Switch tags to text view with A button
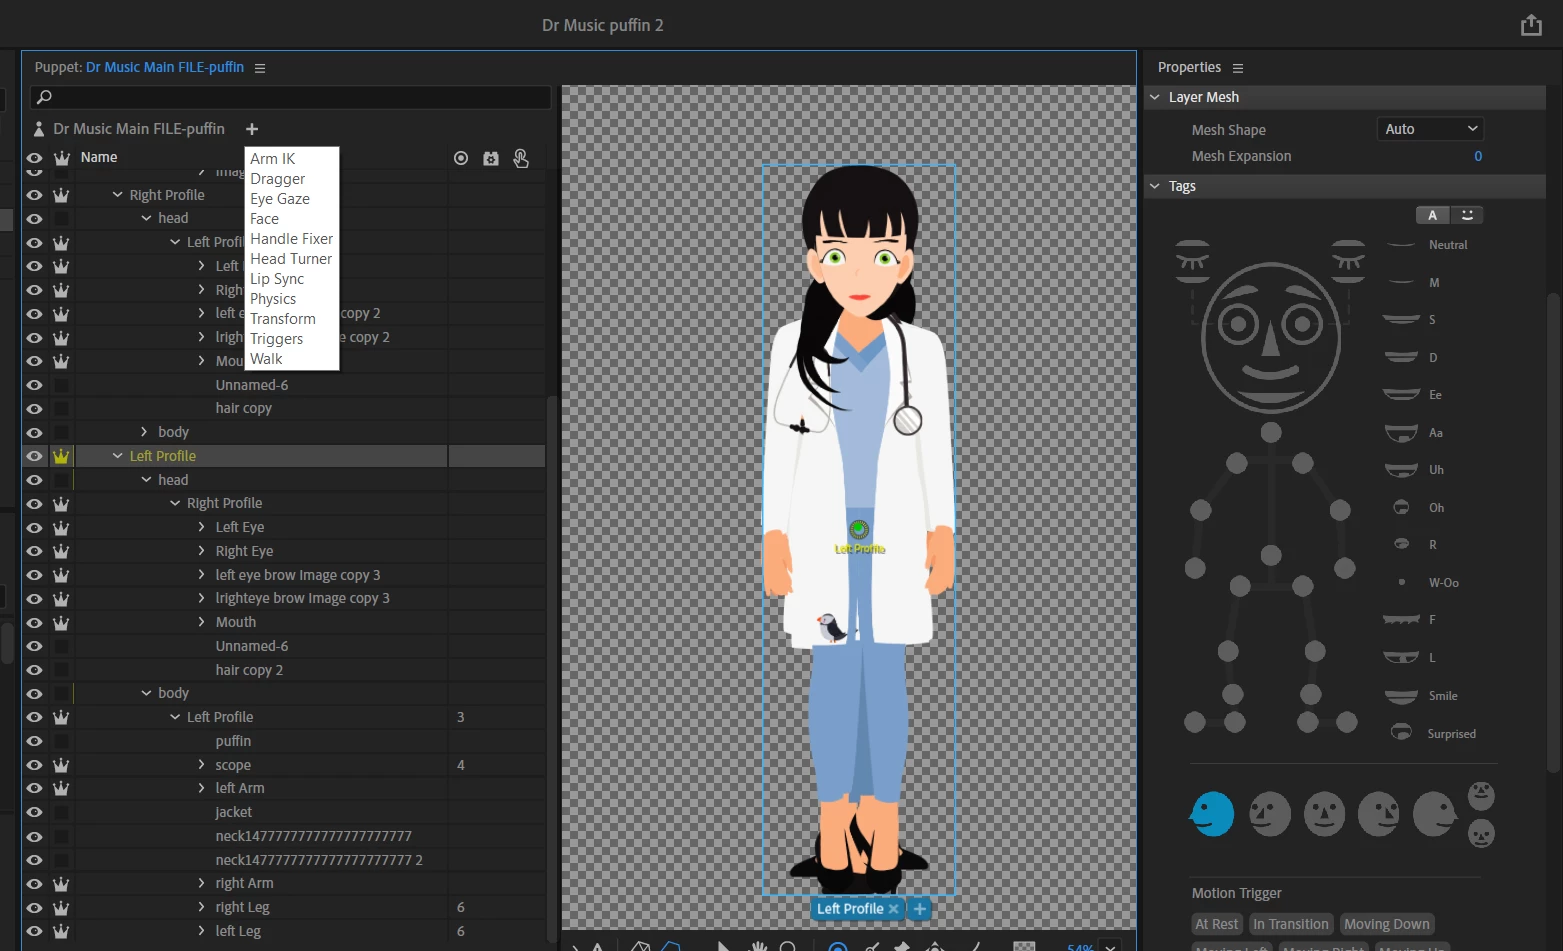The width and height of the screenshot is (1563, 951). click(1432, 215)
